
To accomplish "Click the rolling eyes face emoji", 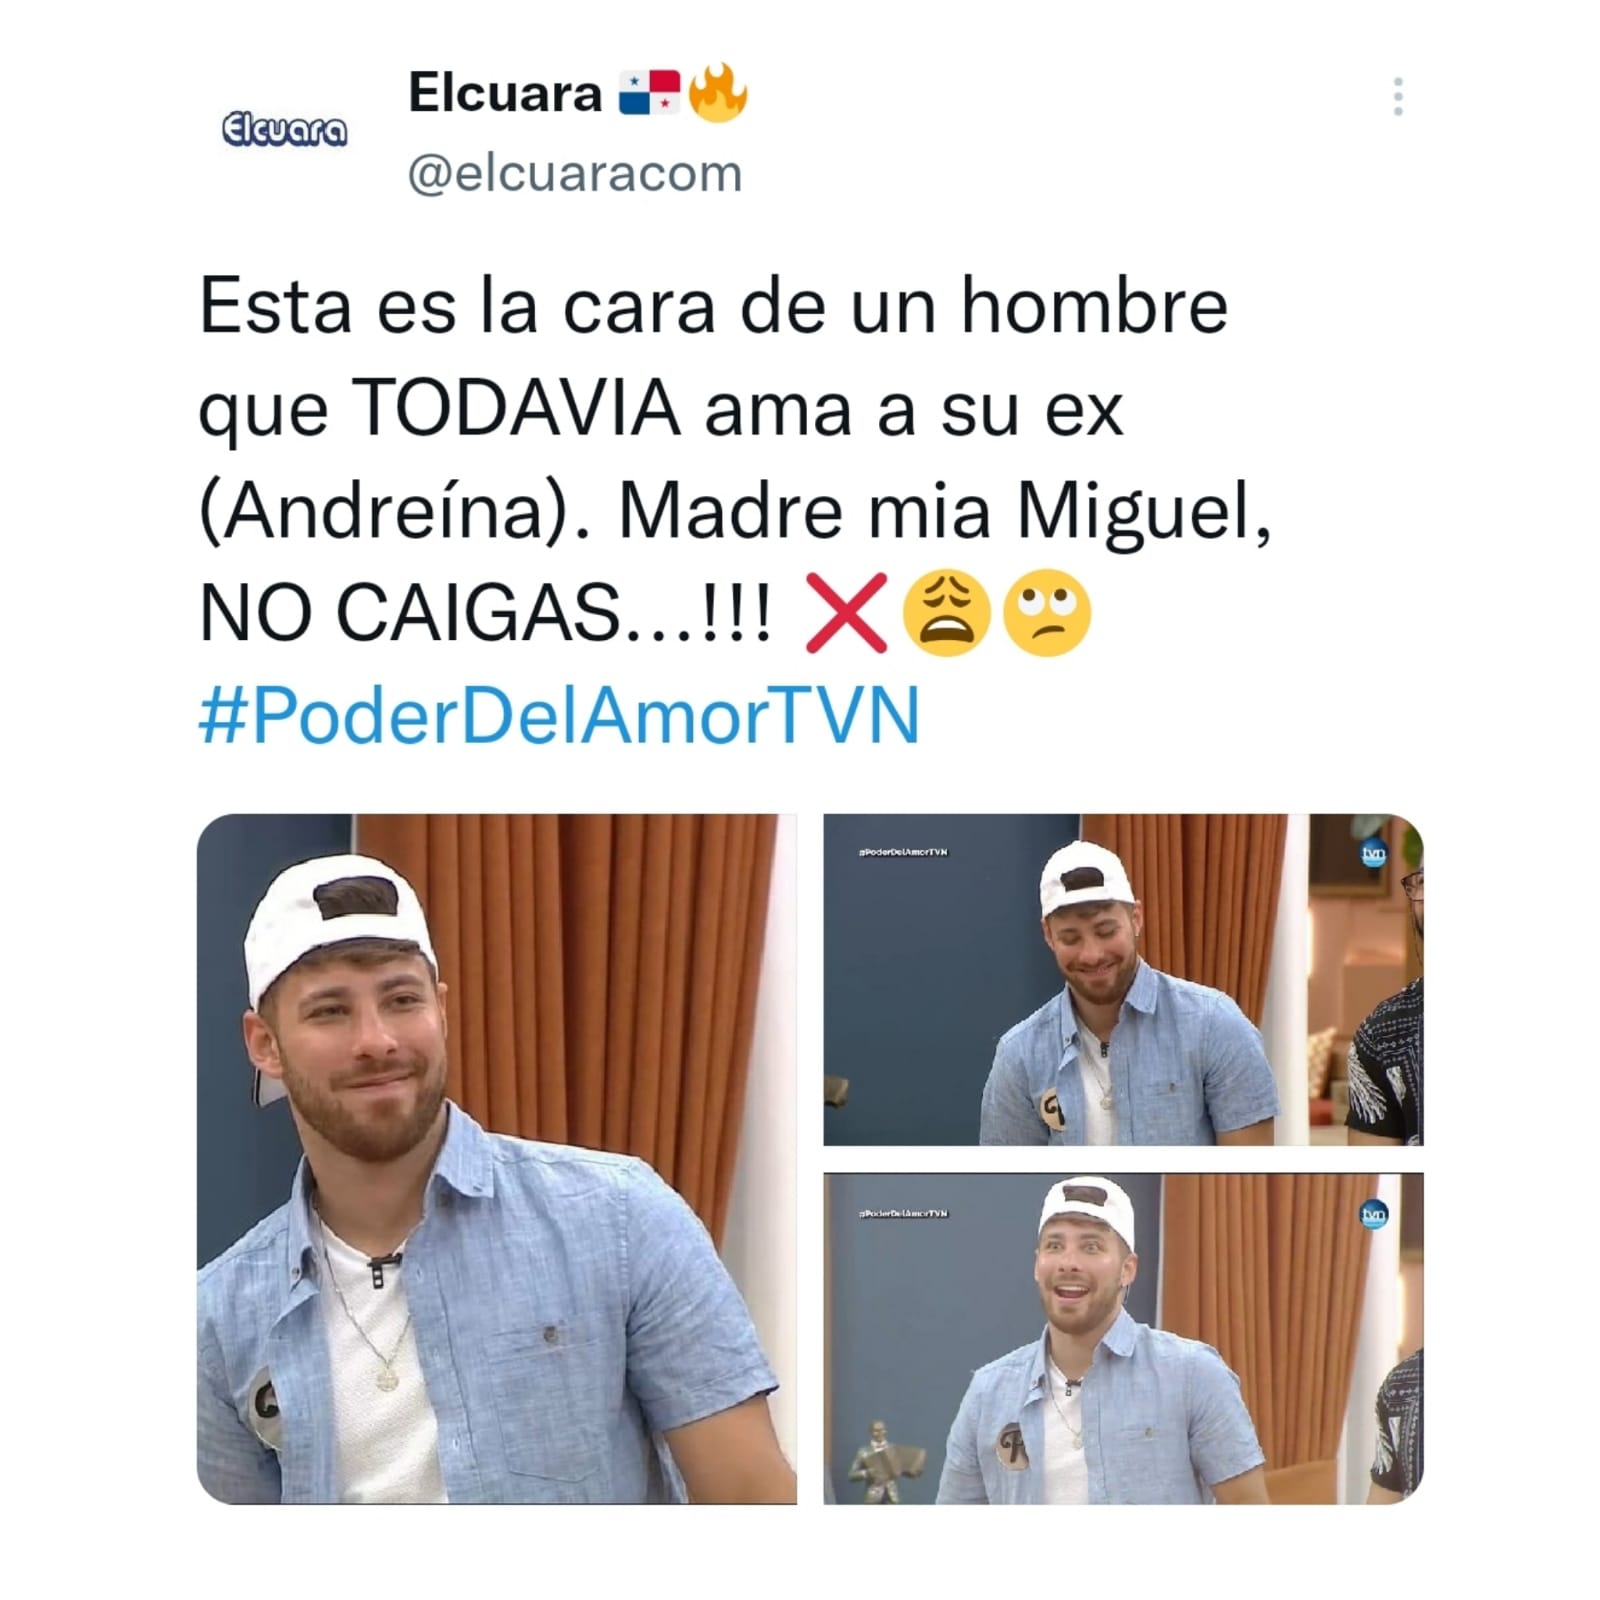I will tap(1047, 613).
